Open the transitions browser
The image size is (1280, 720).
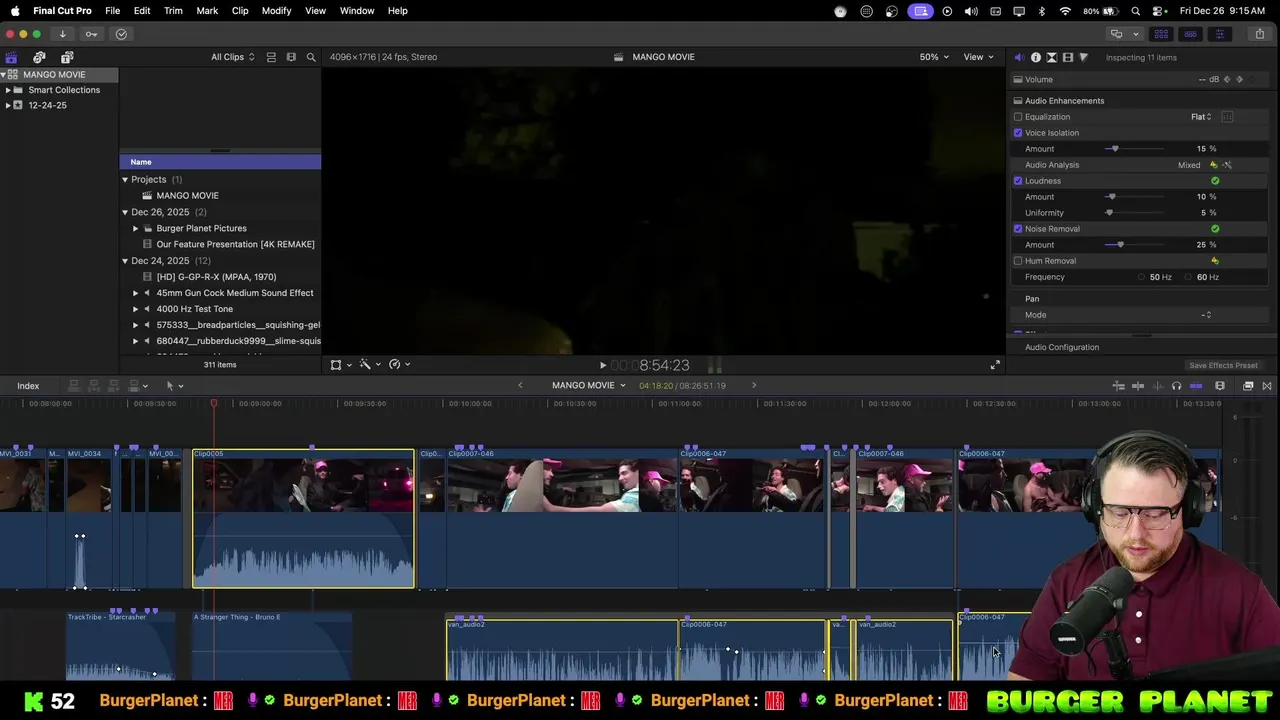tap(1267, 386)
